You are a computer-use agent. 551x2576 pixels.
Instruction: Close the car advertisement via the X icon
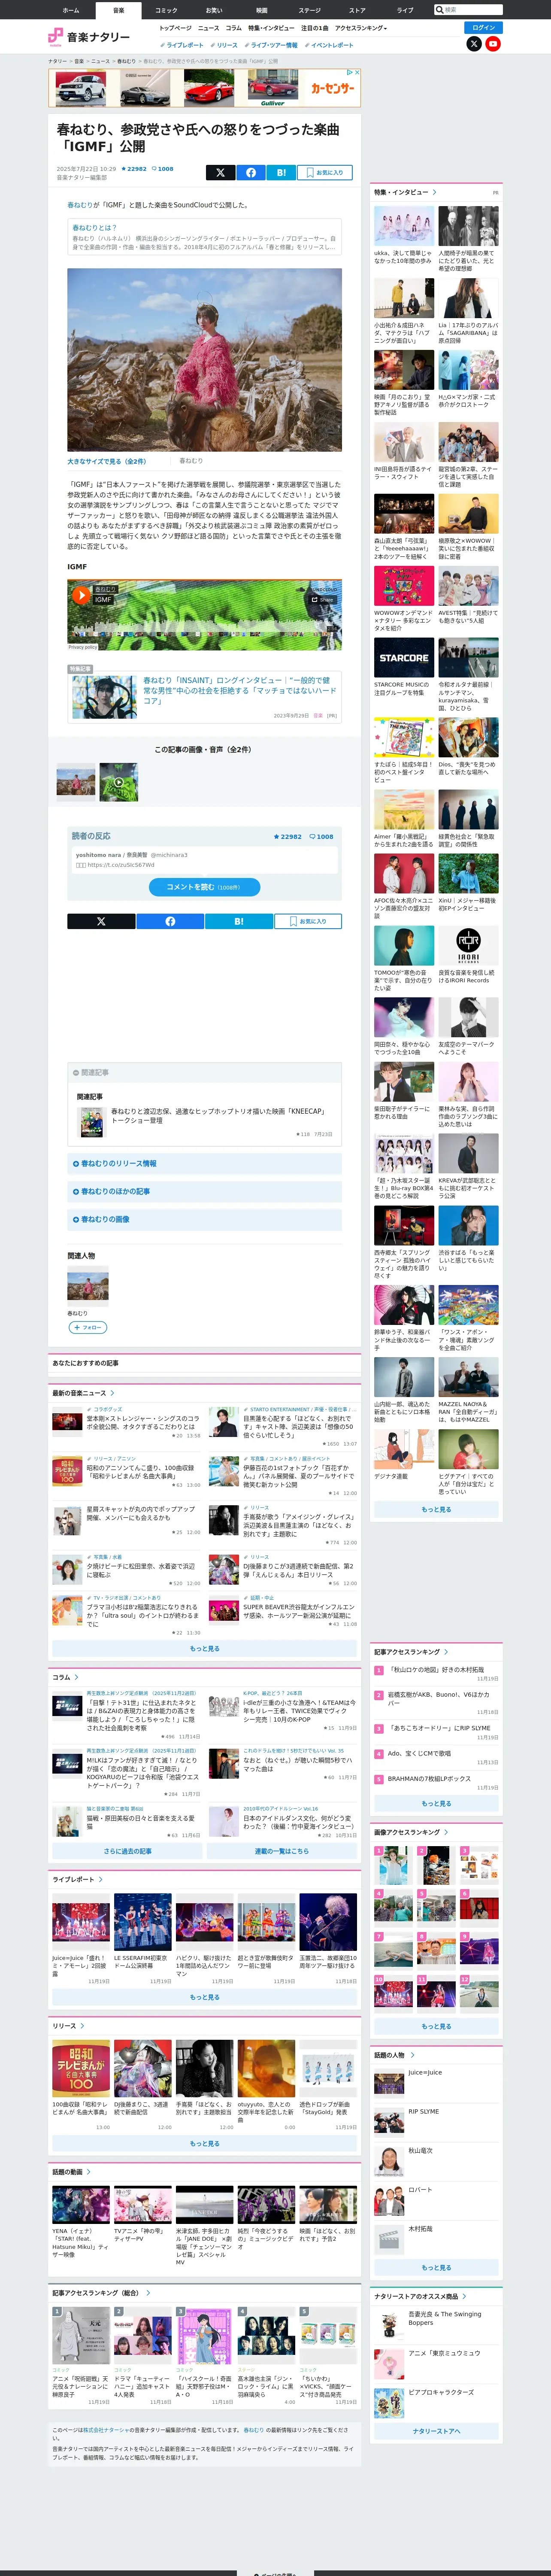coord(357,72)
